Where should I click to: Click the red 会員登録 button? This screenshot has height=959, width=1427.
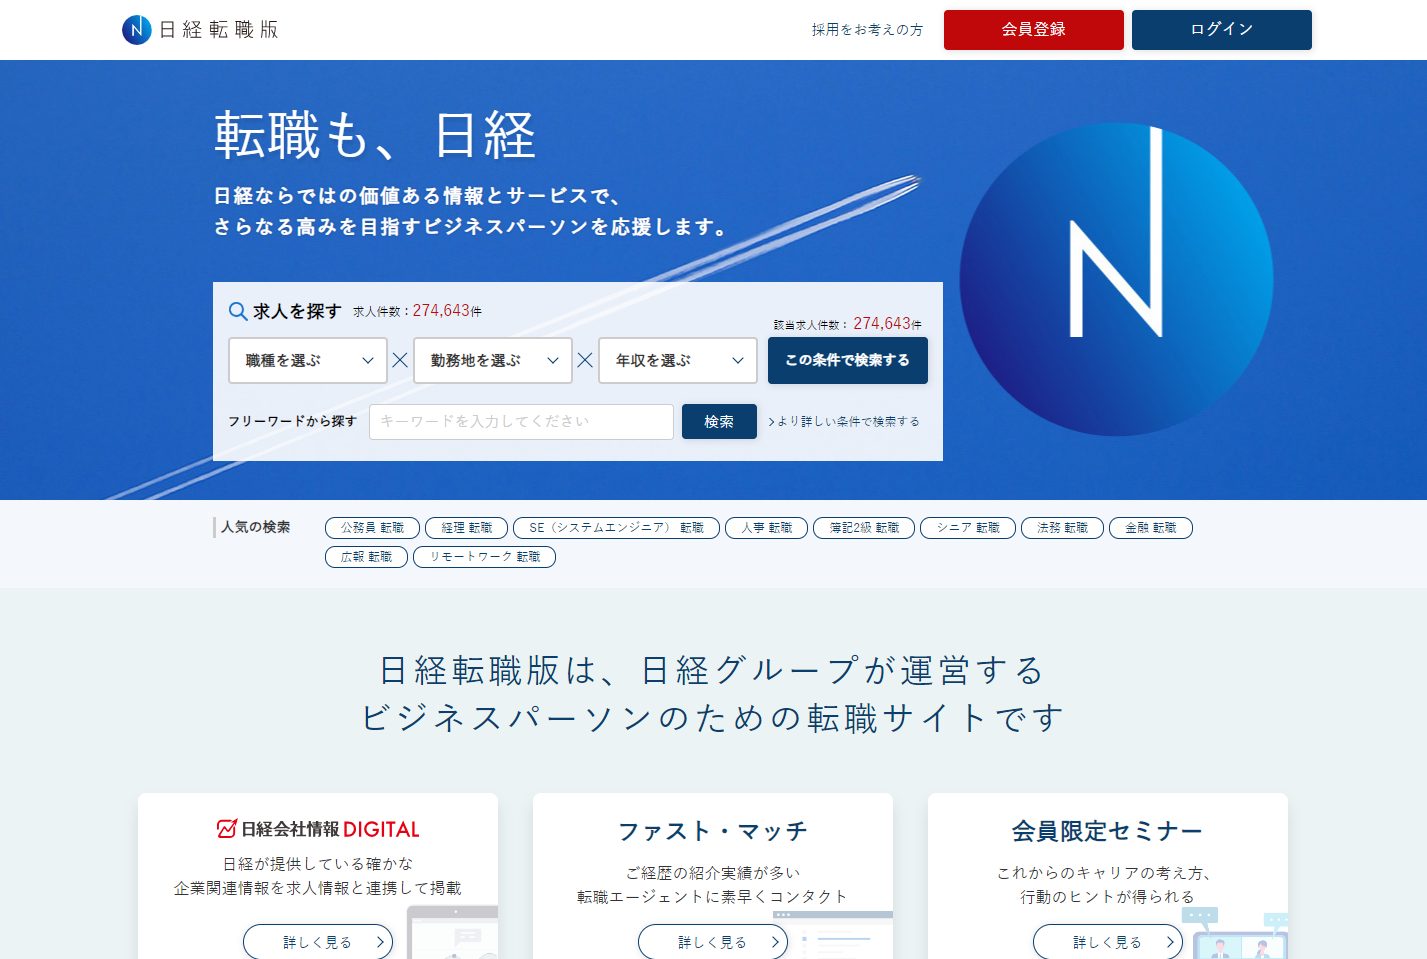(1033, 30)
